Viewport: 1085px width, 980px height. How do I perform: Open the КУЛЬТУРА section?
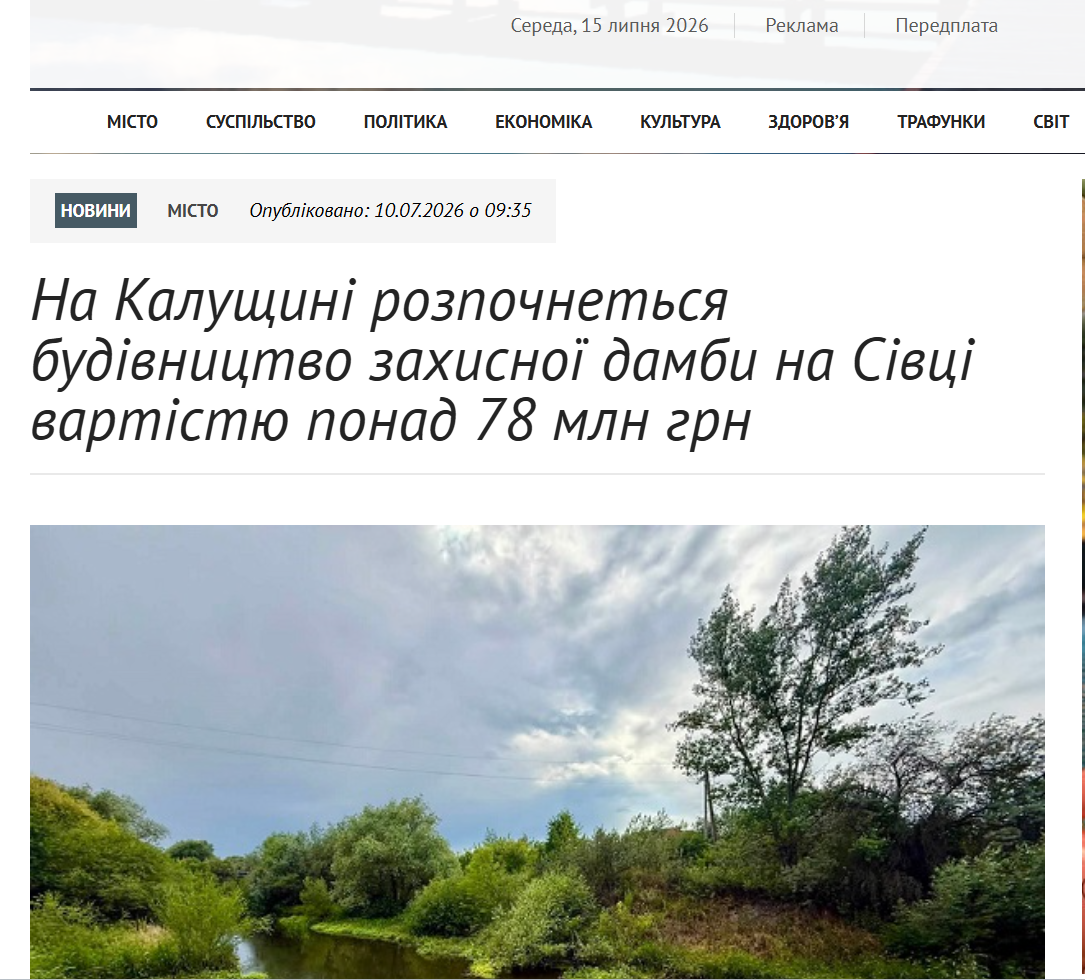click(x=680, y=122)
